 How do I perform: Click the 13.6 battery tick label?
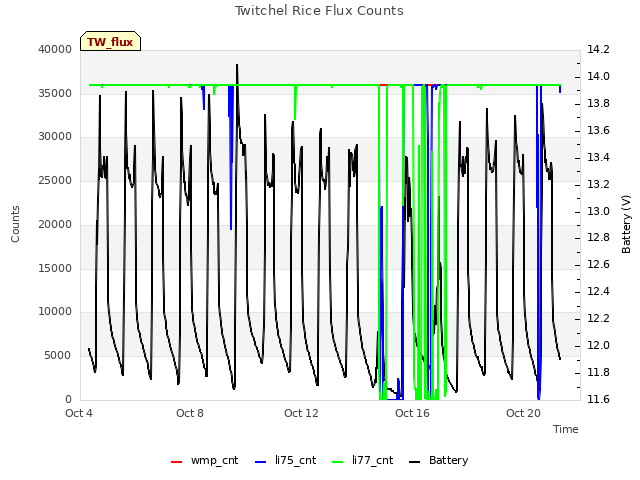pyautogui.click(x=598, y=130)
